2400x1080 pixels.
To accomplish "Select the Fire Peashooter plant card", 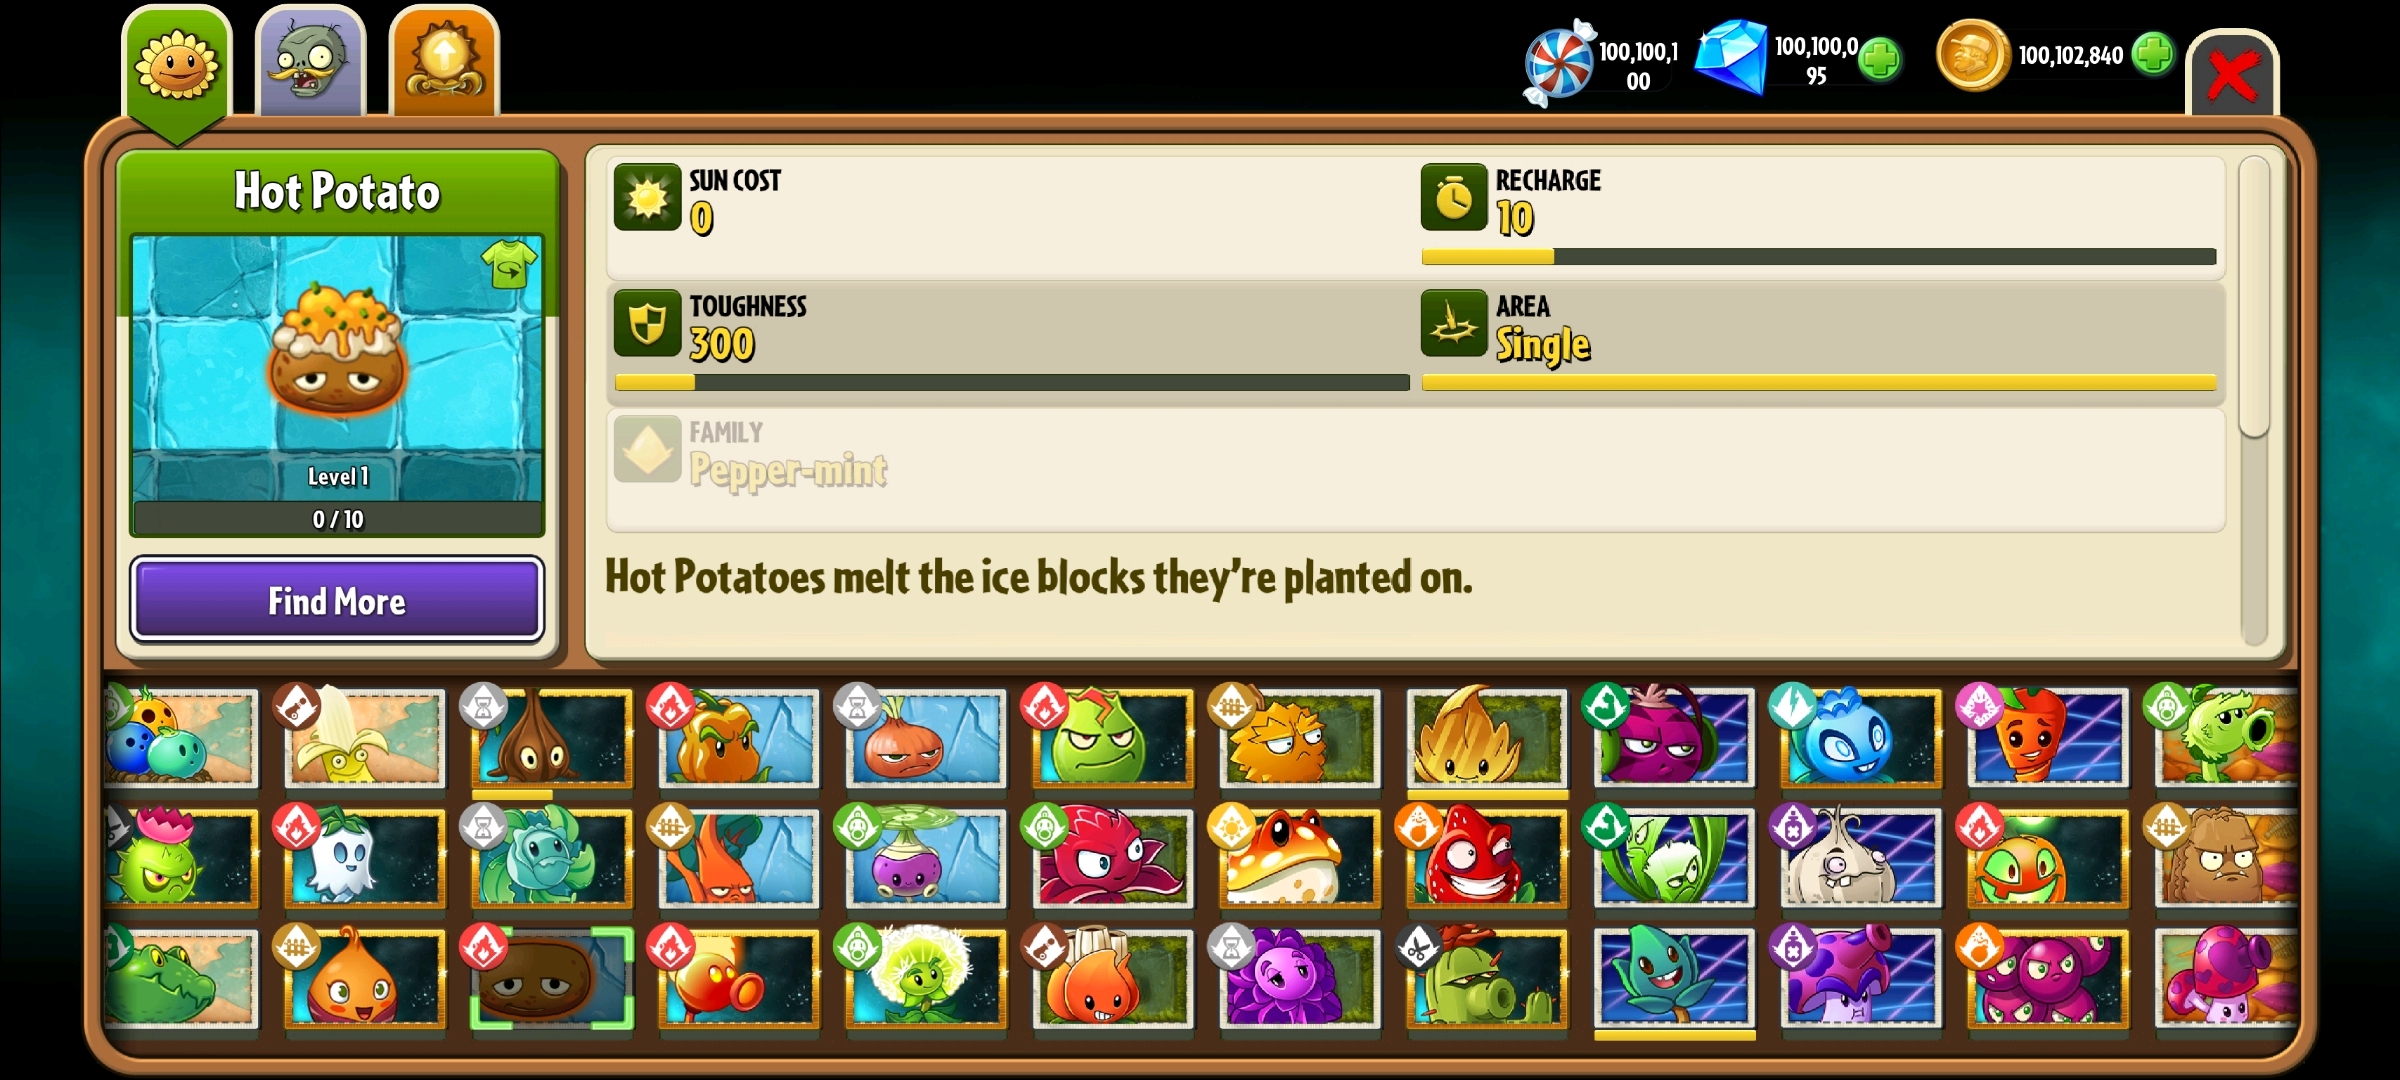I will [738, 978].
